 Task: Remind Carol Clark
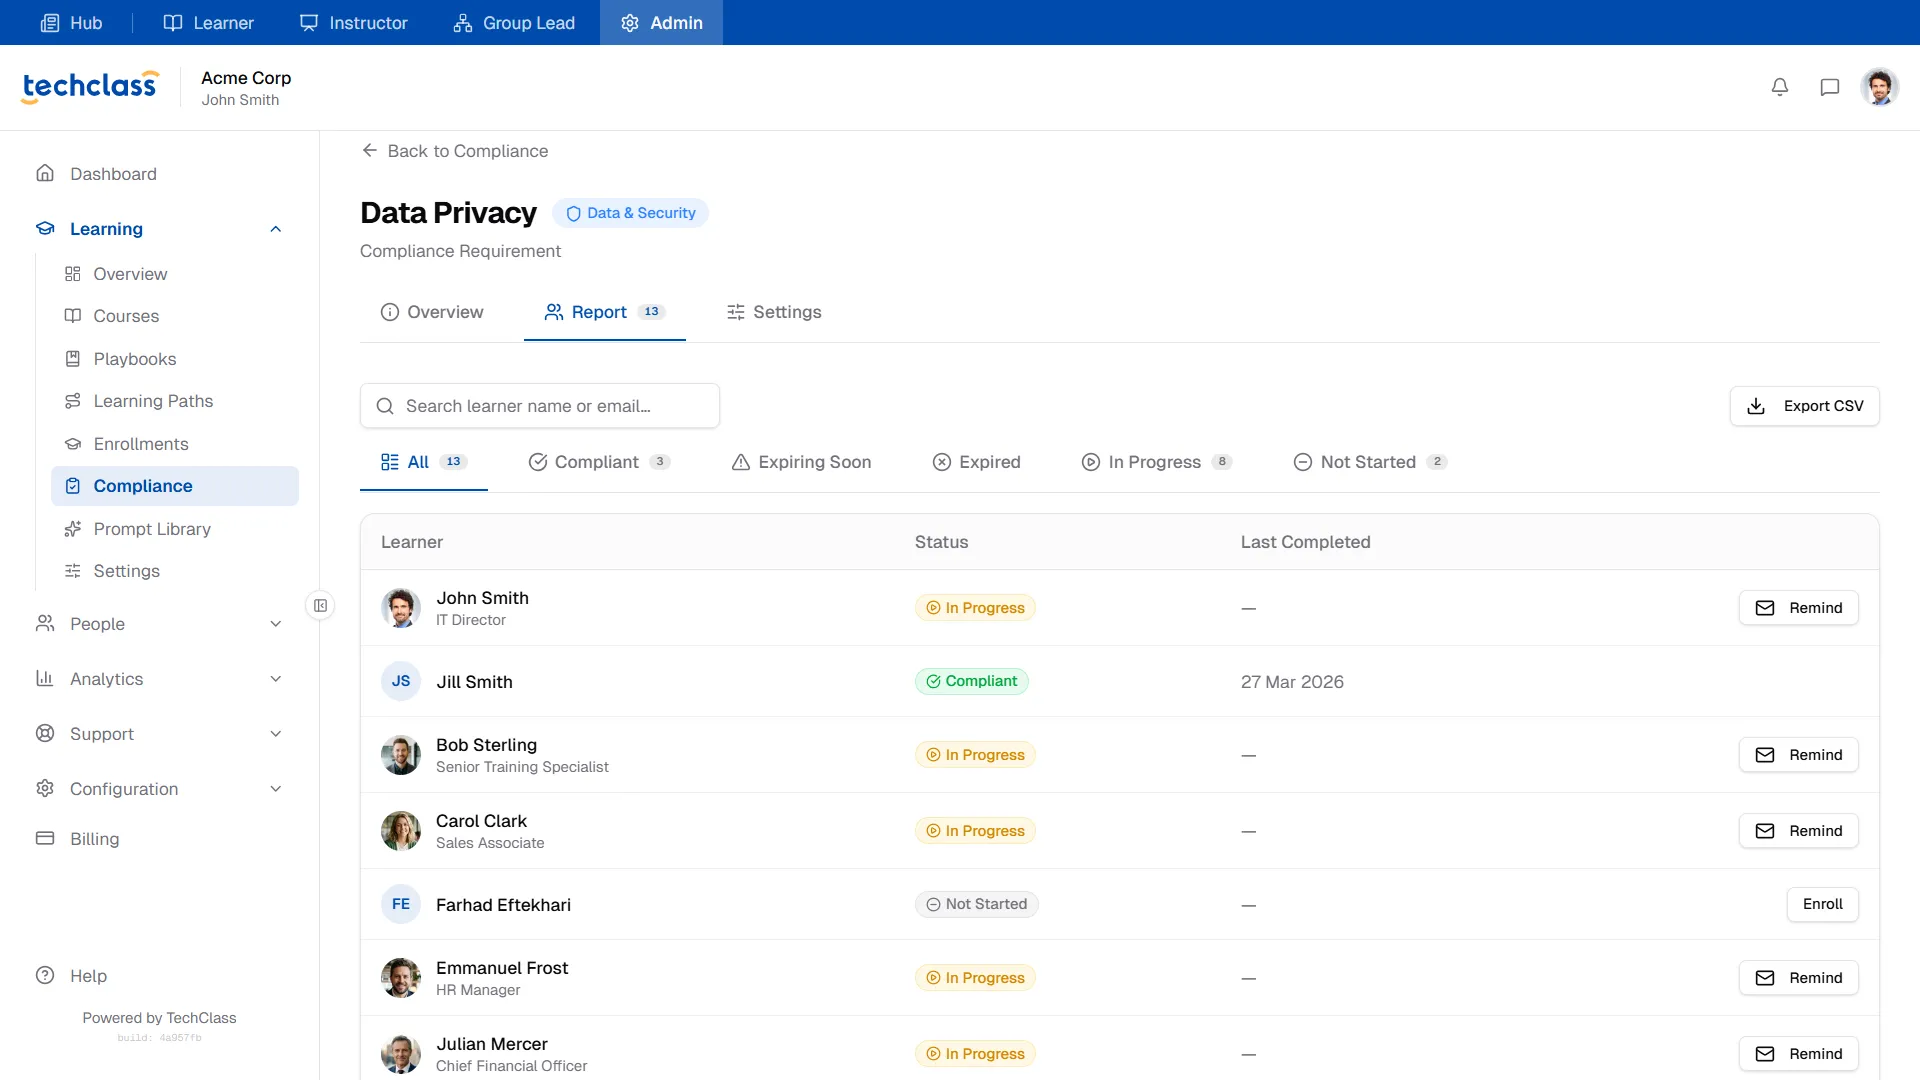pyautogui.click(x=1799, y=831)
